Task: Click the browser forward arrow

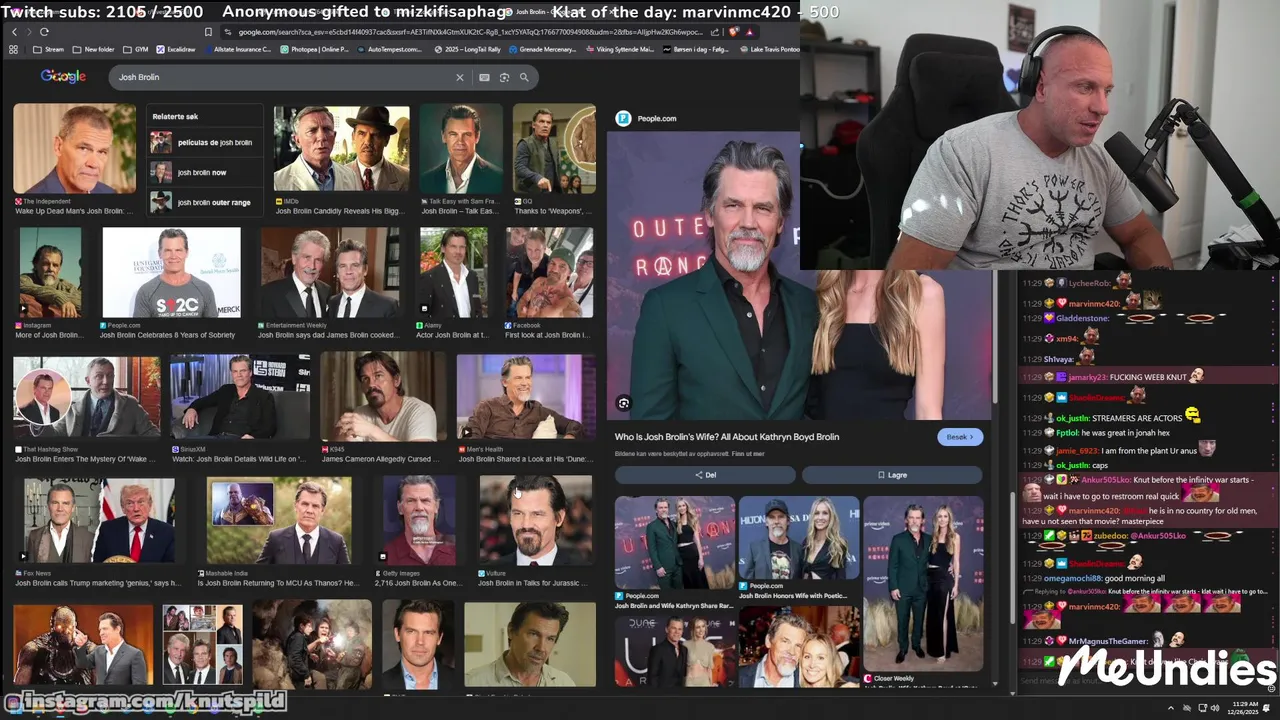Action: click(28, 32)
